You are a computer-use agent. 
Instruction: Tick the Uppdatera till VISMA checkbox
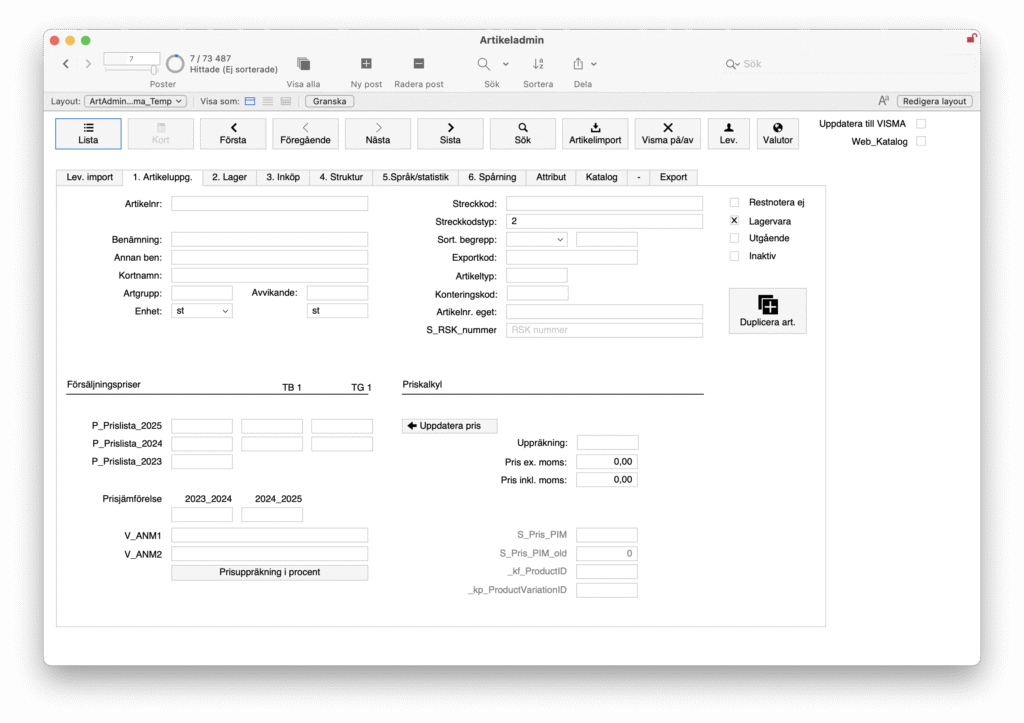pos(921,124)
